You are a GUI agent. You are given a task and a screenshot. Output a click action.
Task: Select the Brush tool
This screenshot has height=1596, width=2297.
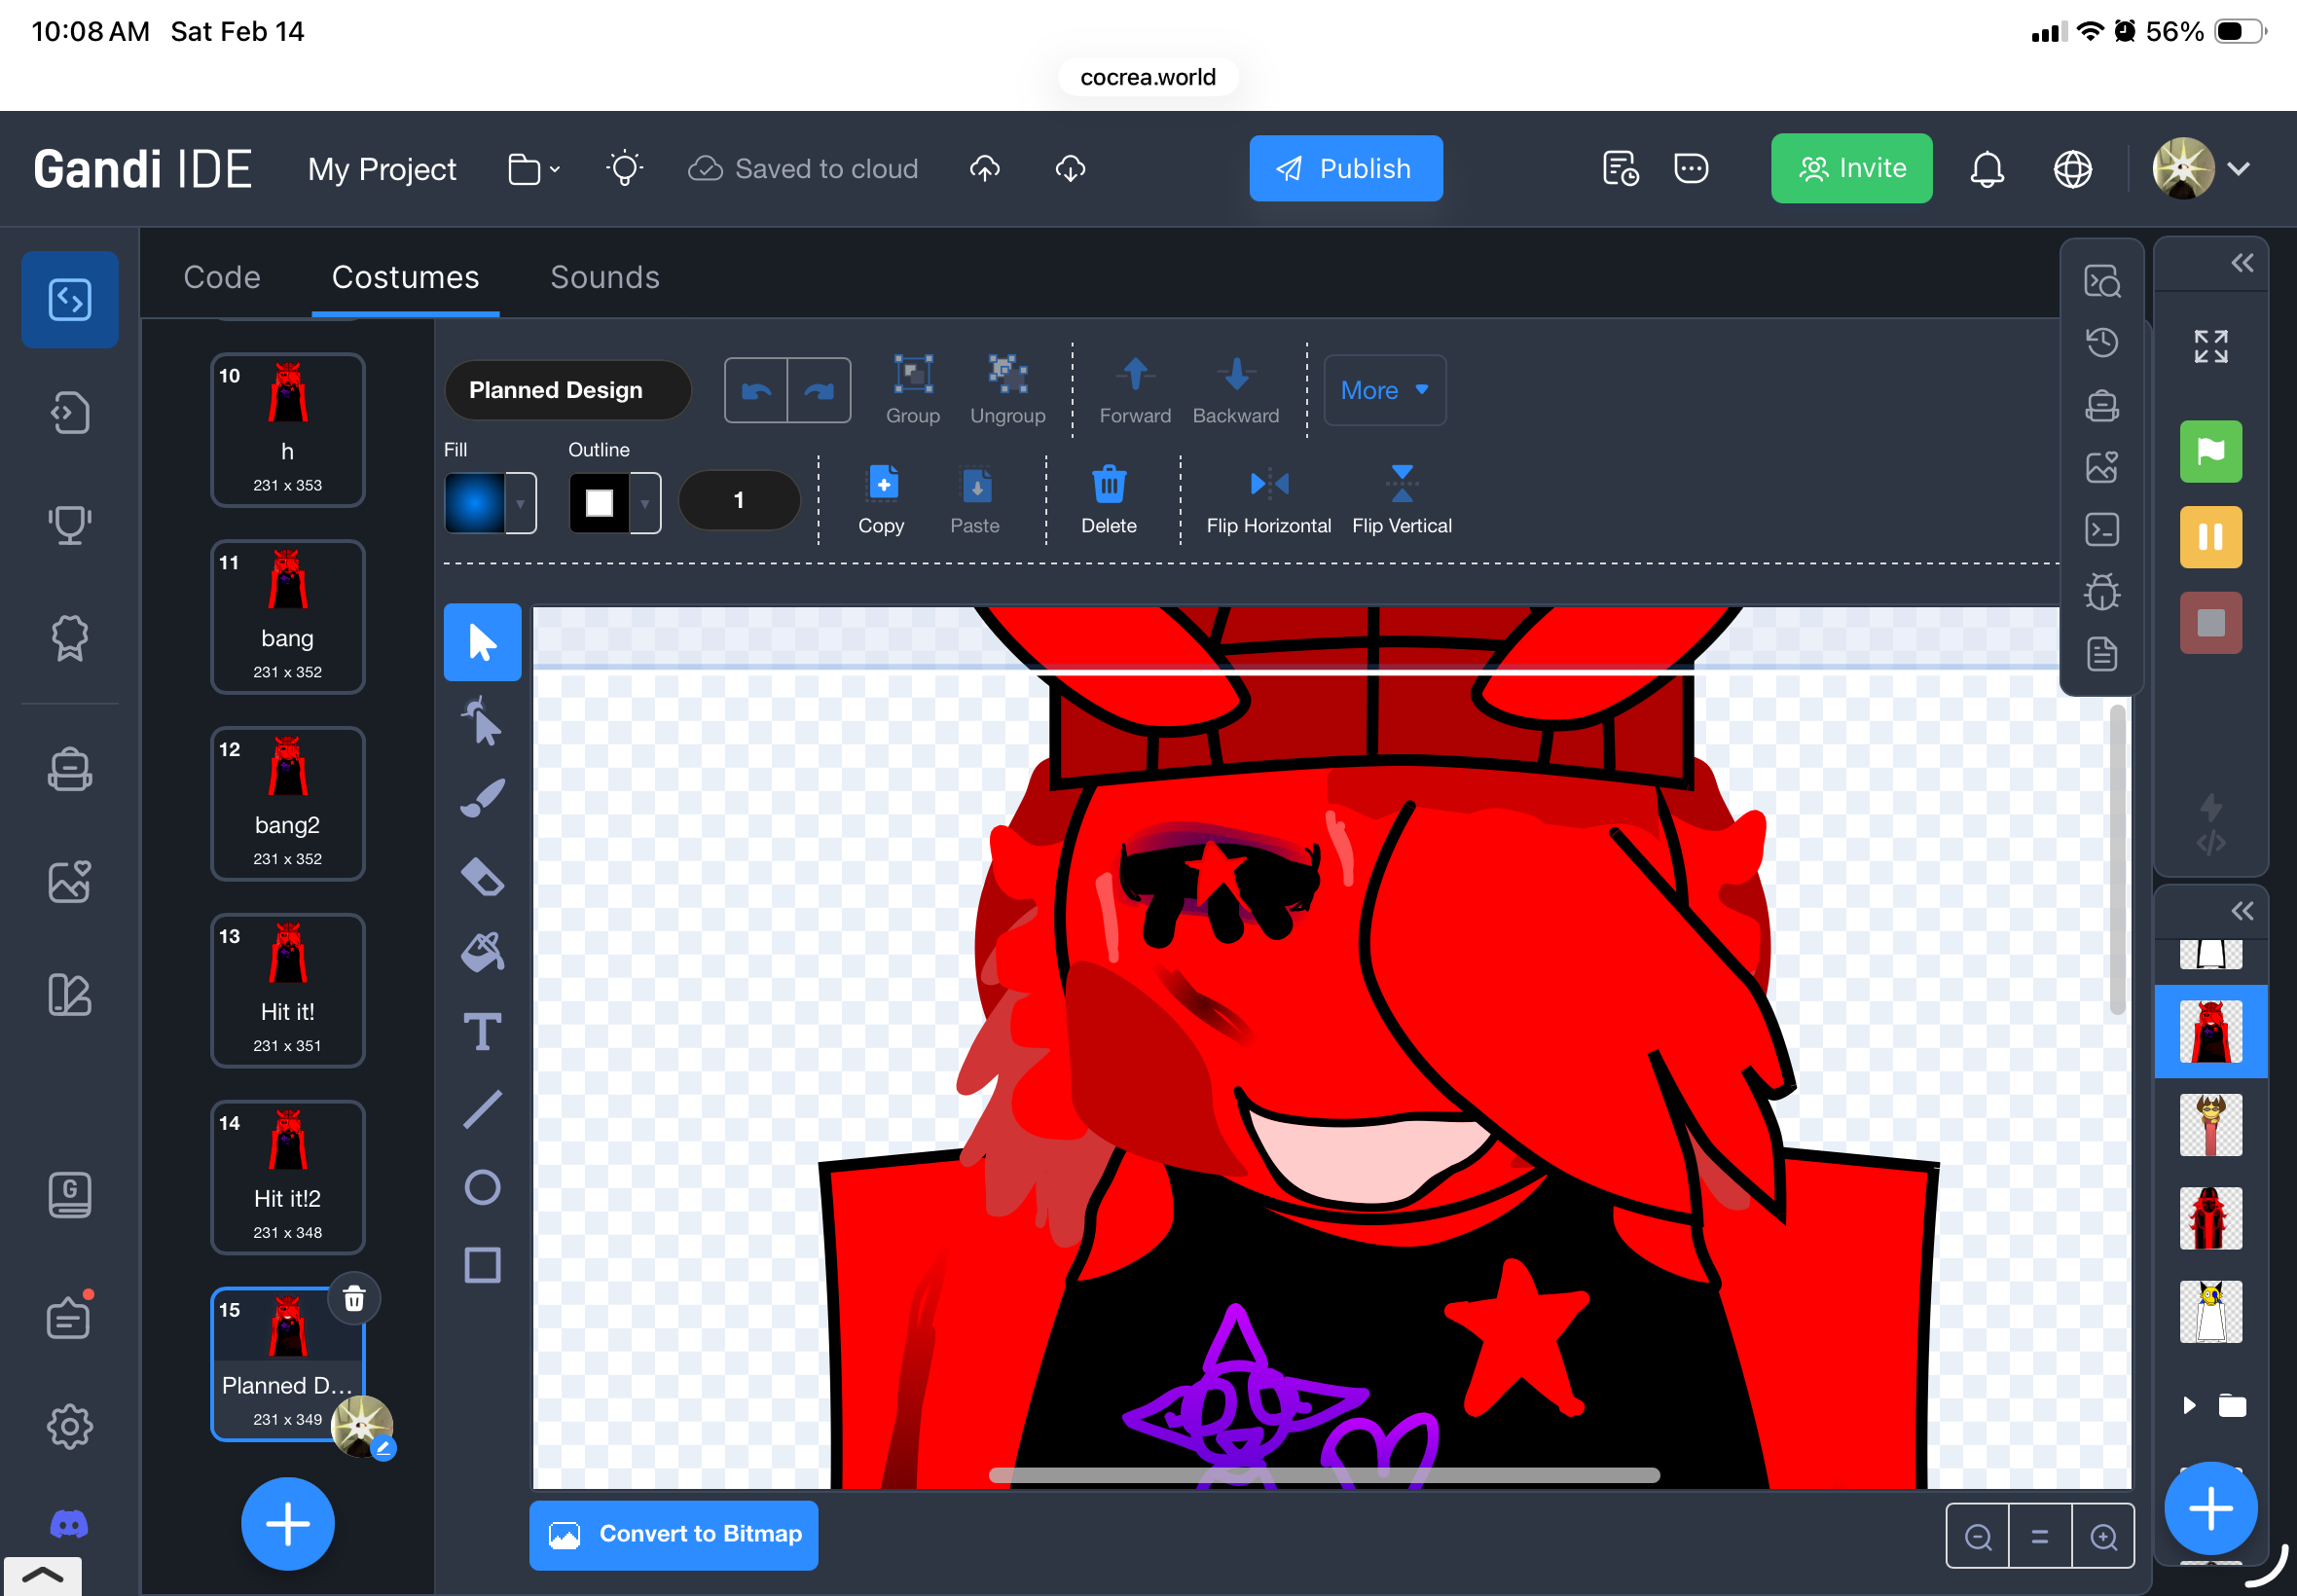pyautogui.click(x=482, y=798)
